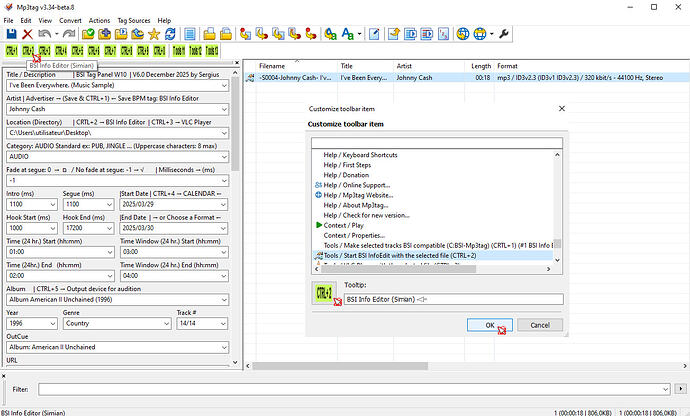Click the CTRL+2 icon beside Tooltip field
Screen dimensions: 690x416
(x=324, y=293)
